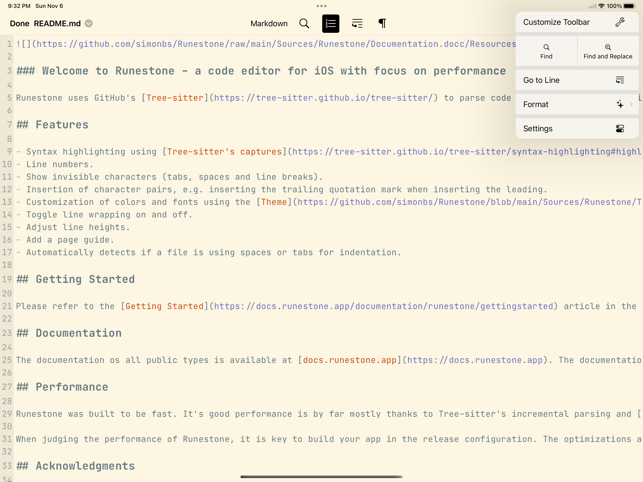The width and height of the screenshot is (643, 482).
Task: Toggle line wrapping toolbar icon
Action: coord(357,23)
